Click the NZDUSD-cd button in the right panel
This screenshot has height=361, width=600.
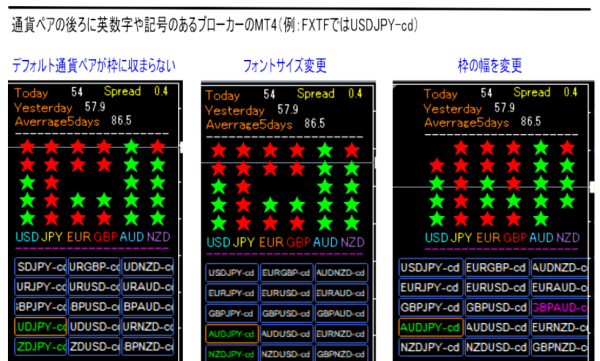click(497, 347)
